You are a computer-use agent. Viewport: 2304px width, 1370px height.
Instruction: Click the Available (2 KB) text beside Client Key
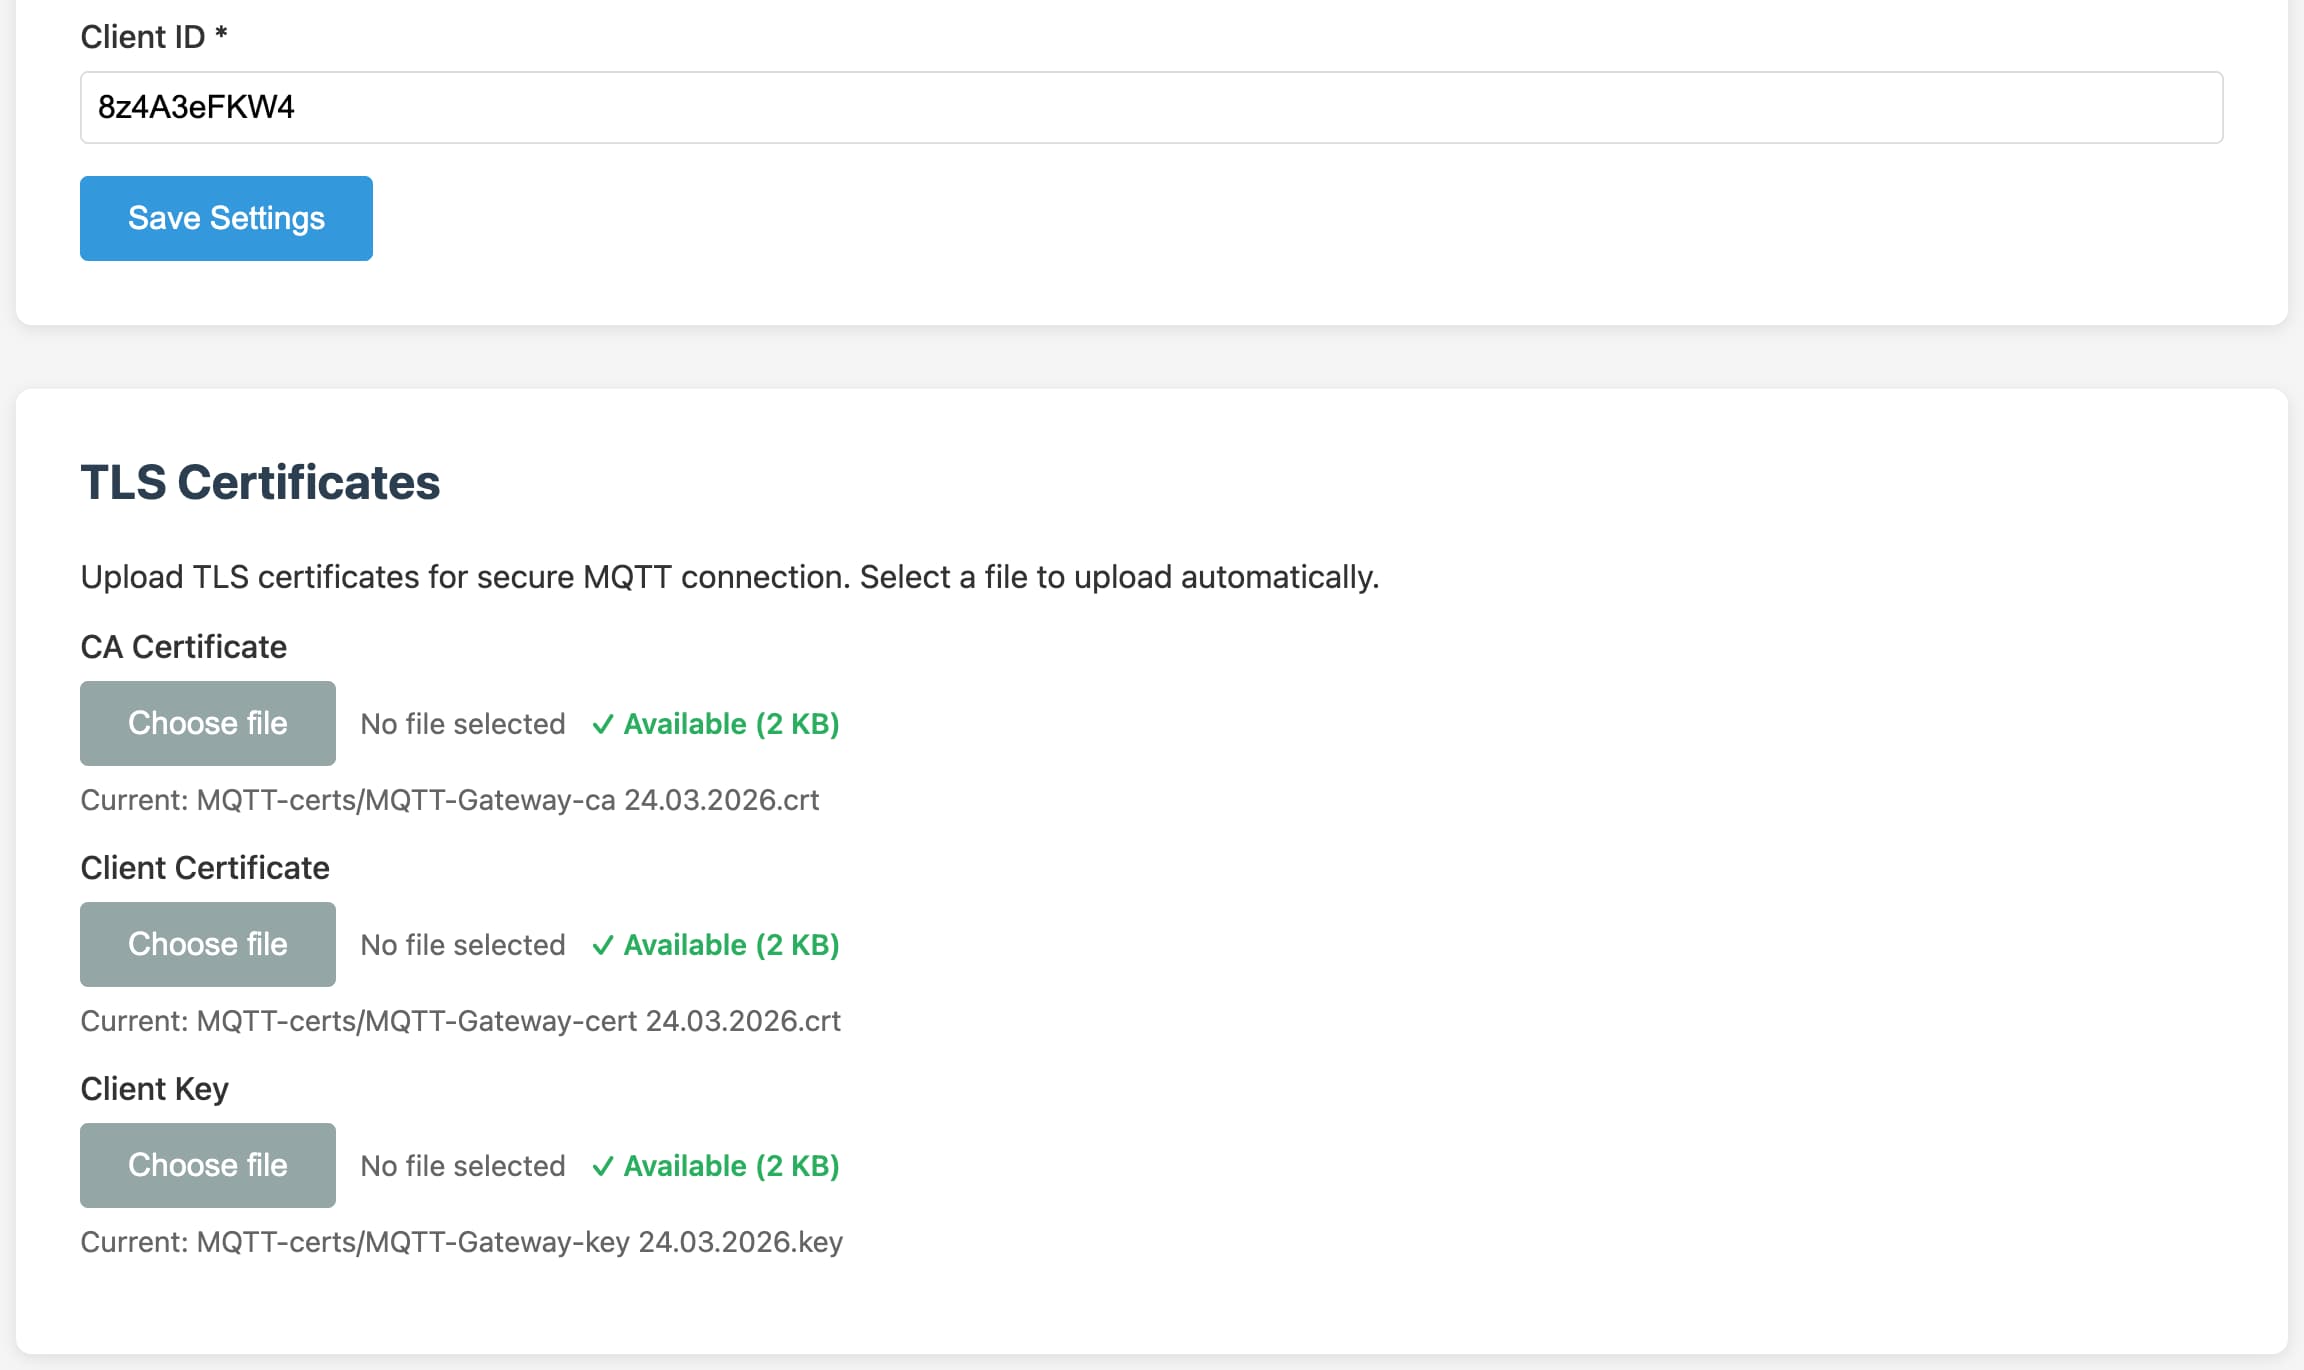coord(731,1165)
